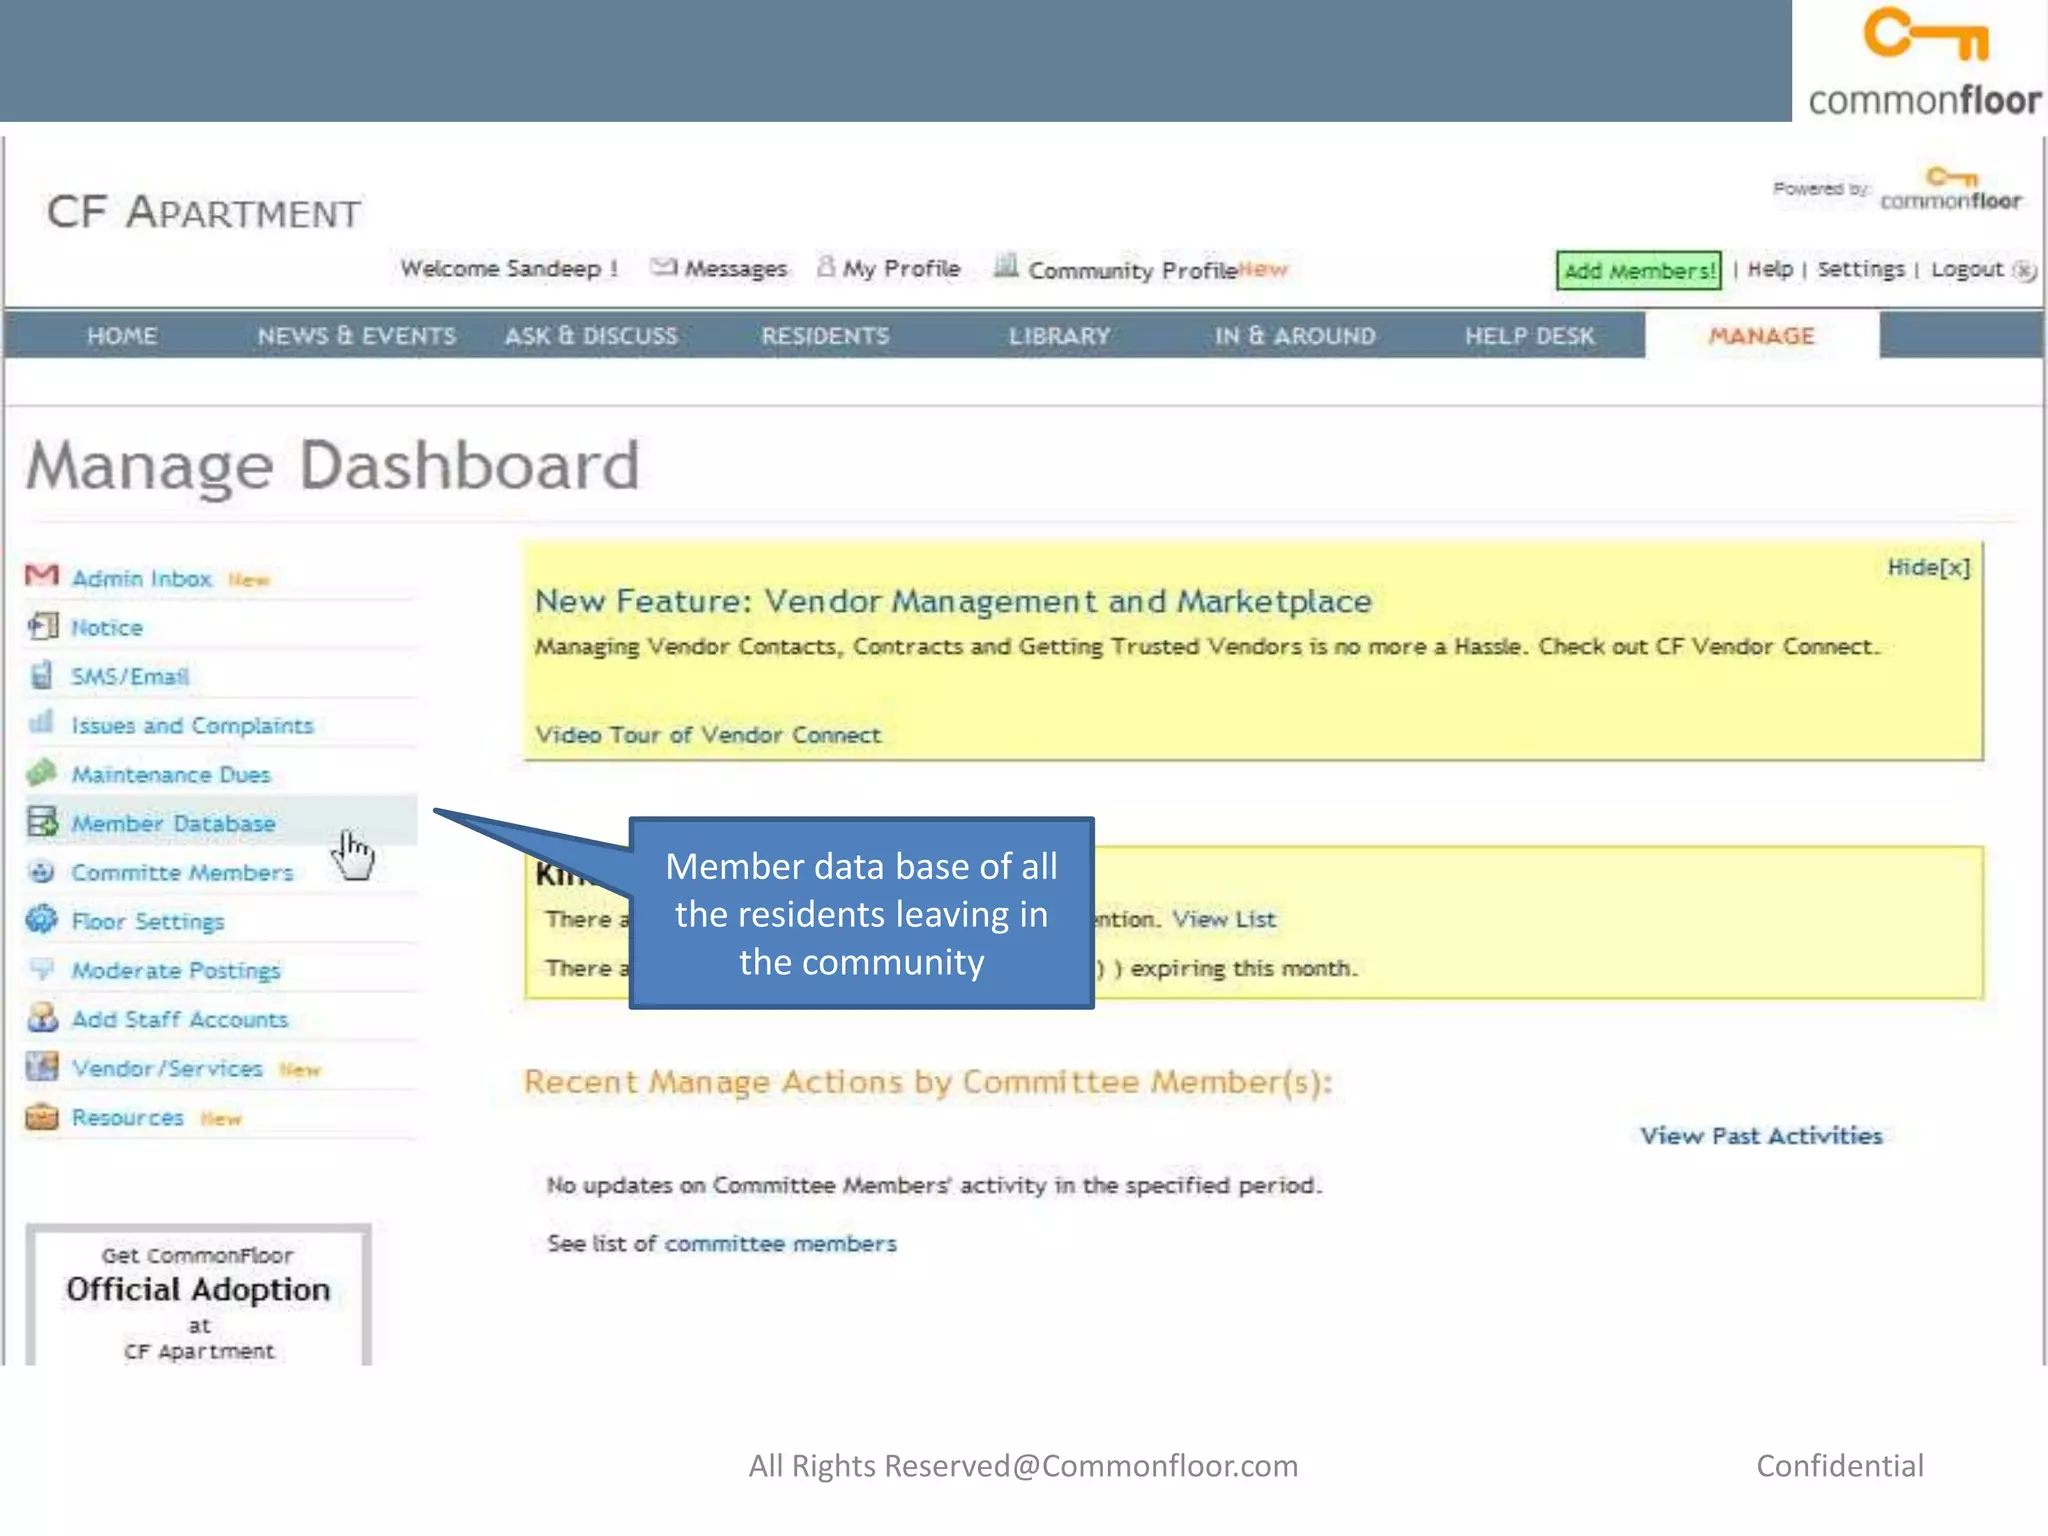Click the Maintenance Dues money icon
This screenshot has width=2048, height=1536.
42,772
